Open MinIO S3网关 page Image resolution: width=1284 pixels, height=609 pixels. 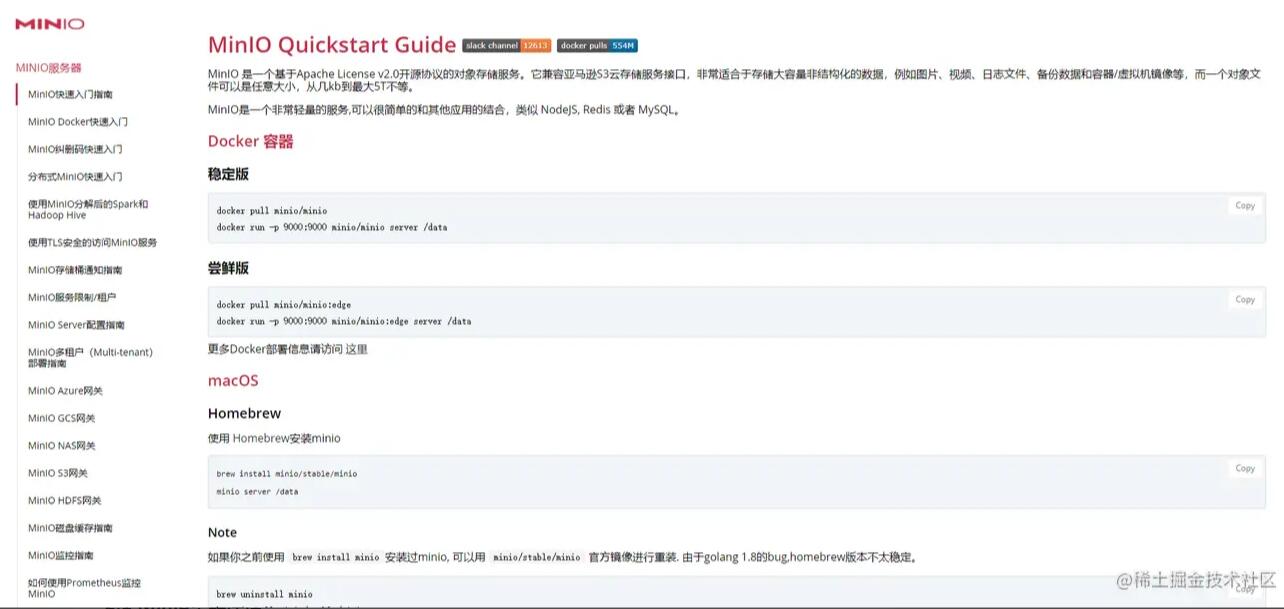tap(58, 473)
